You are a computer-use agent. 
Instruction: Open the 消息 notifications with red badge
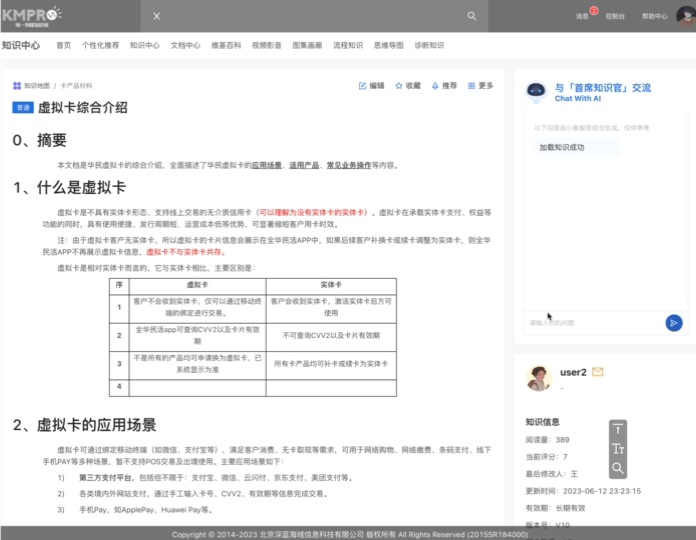click(584, 16)
